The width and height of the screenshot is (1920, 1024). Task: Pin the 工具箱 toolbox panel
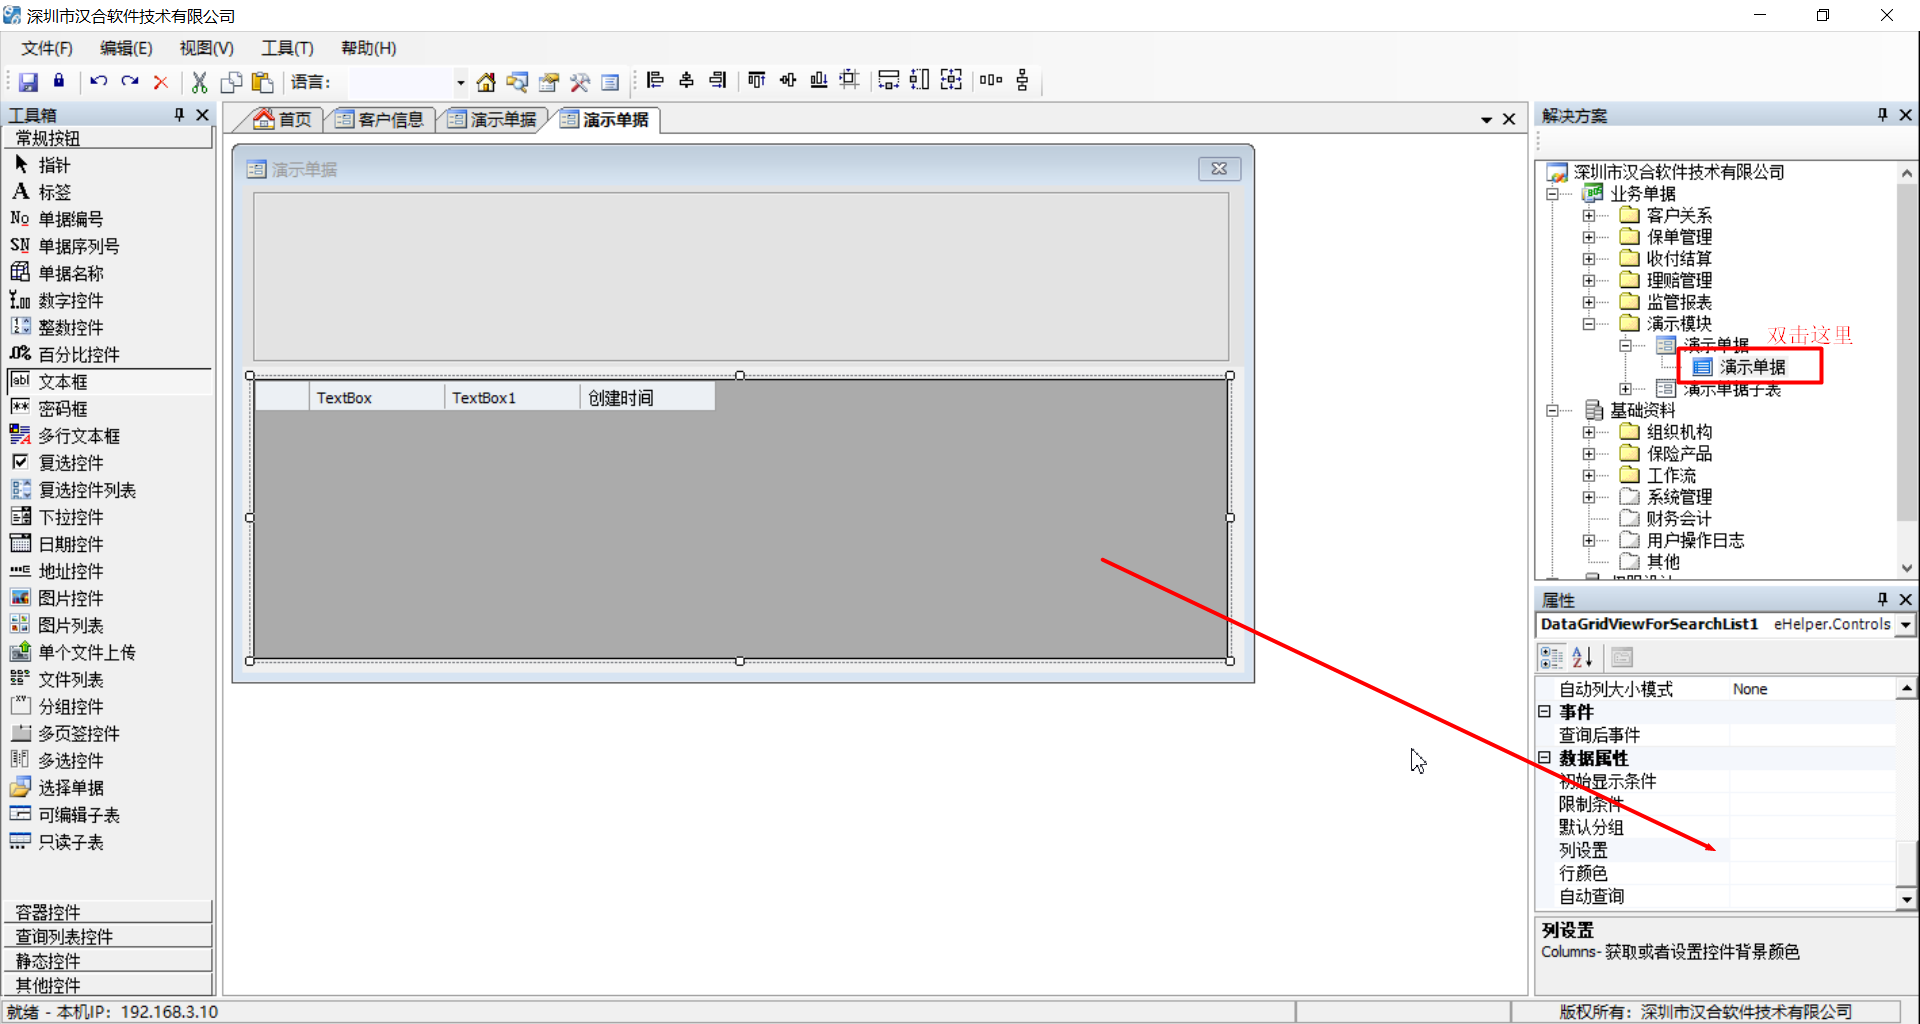click(180, 115)
